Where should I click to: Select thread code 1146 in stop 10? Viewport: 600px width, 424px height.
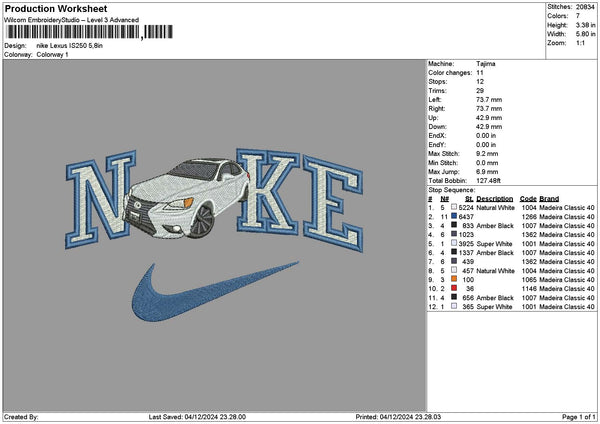[x=529, y=289]
